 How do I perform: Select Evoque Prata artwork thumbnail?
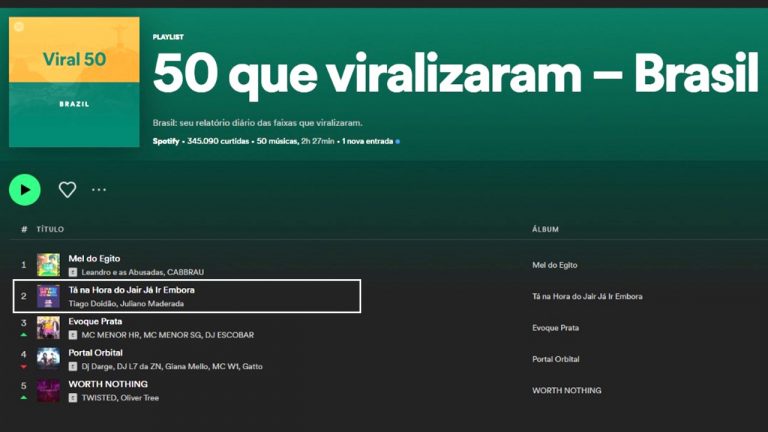coord(48,328)
